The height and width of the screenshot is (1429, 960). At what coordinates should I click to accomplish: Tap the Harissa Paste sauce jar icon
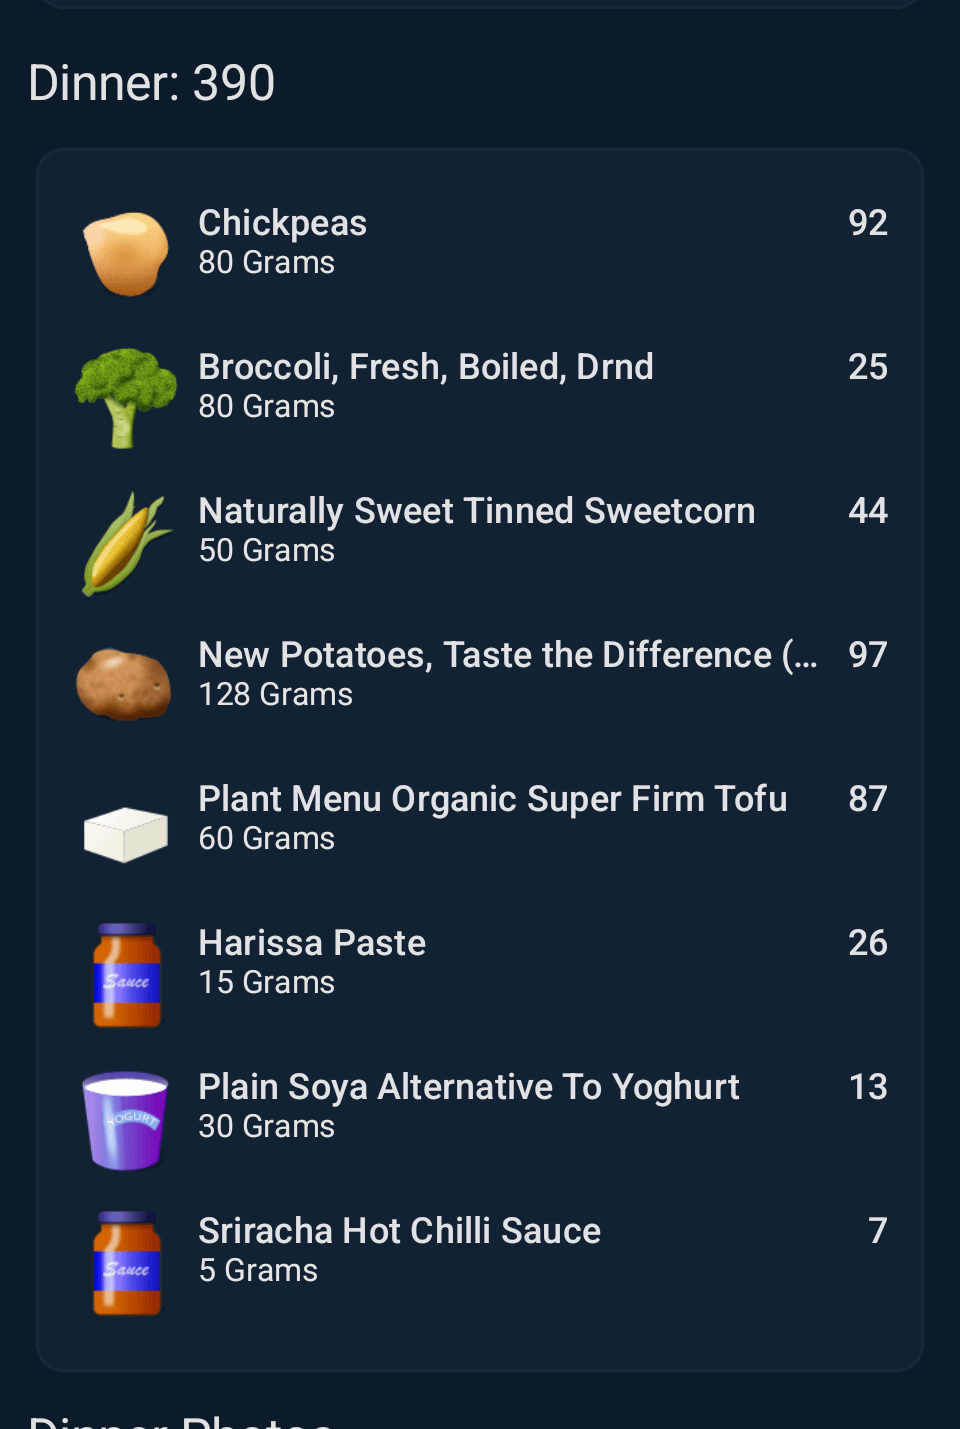(127, 975)
